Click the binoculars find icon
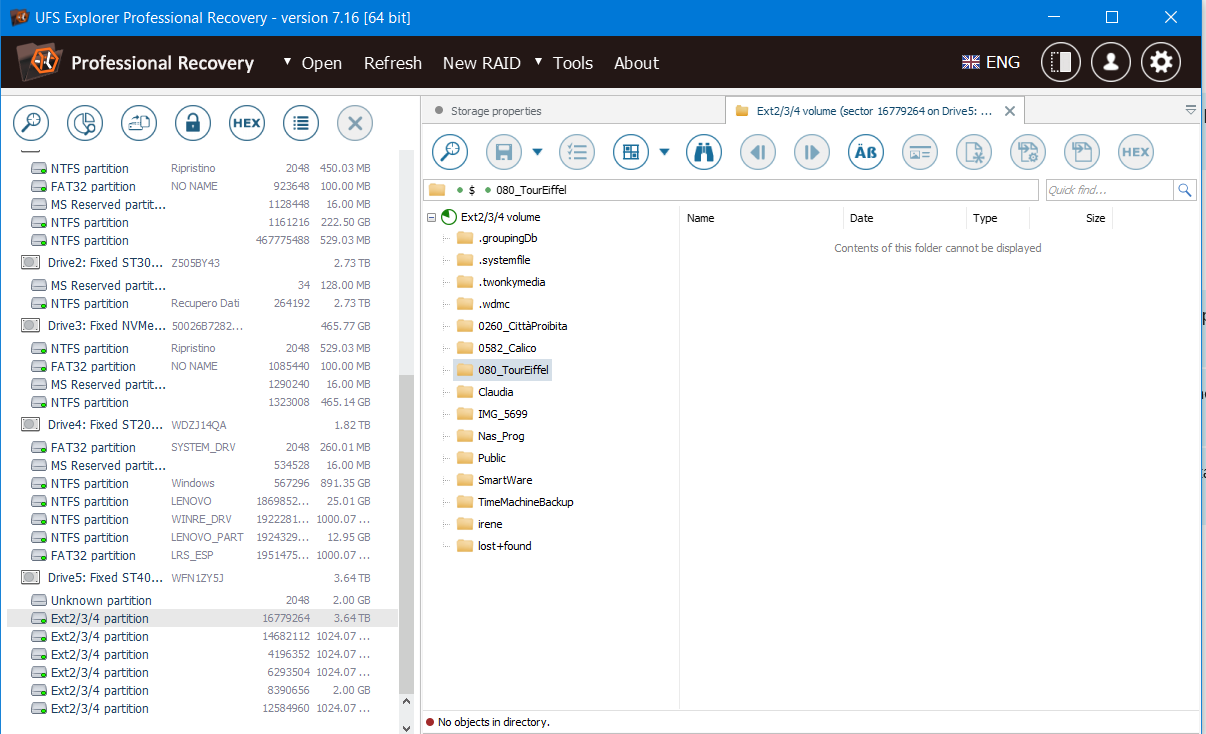 click(x=704, y=152)
